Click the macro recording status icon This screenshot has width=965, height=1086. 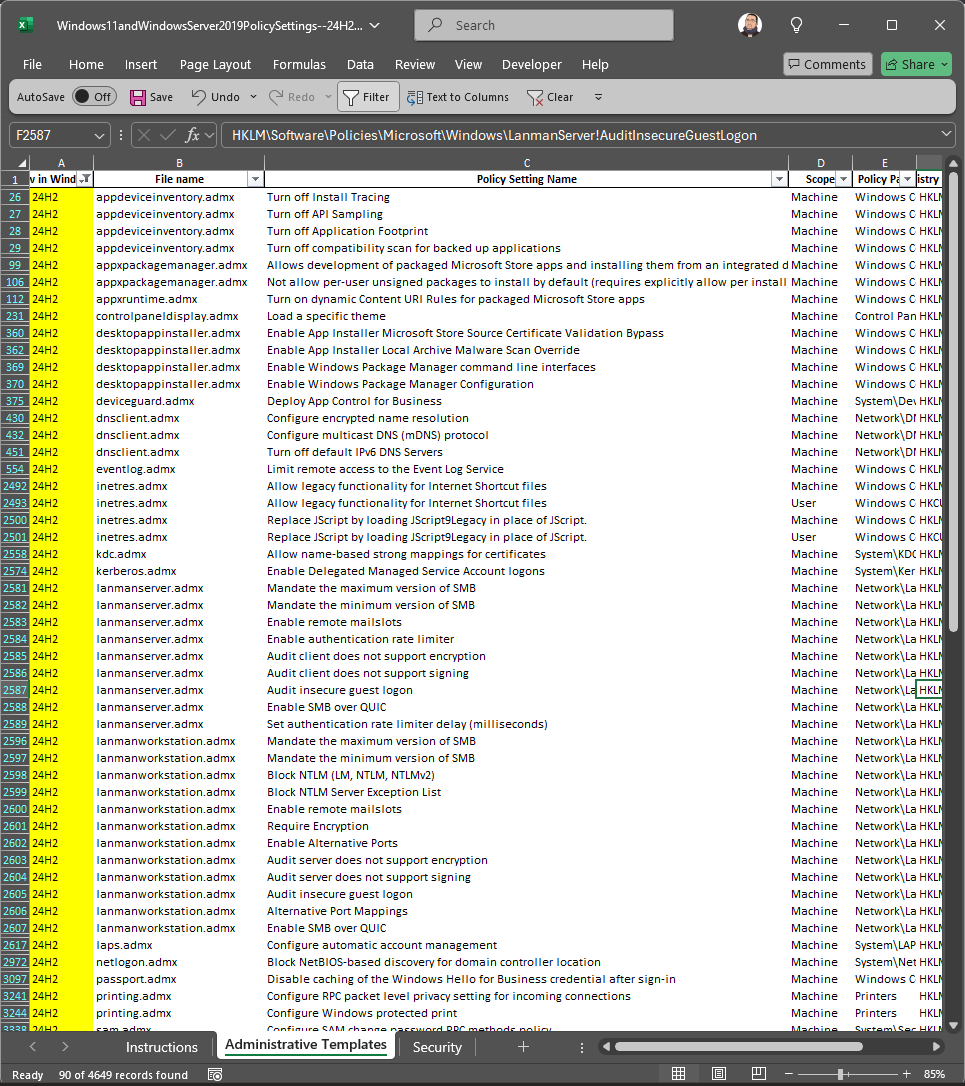[x=215, y=1074]
